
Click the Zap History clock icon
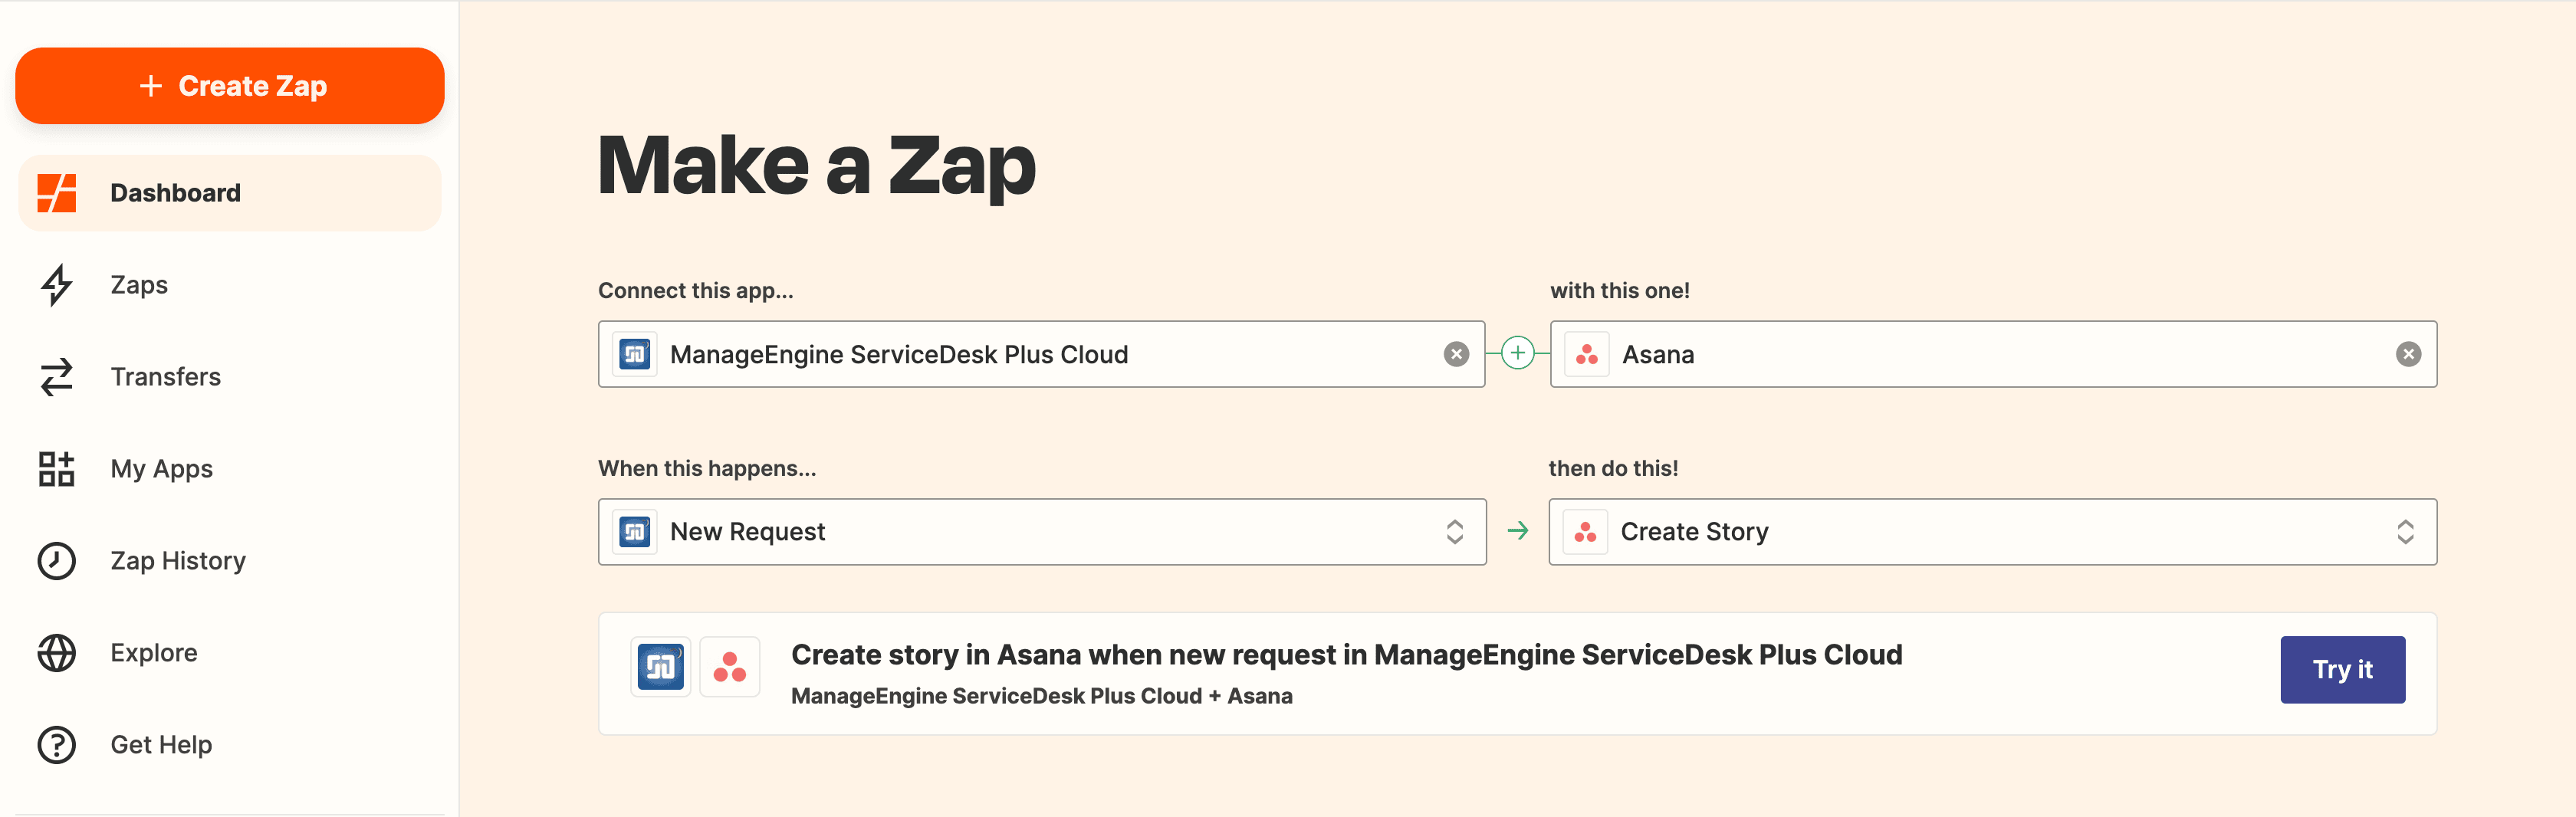[57, 561]
